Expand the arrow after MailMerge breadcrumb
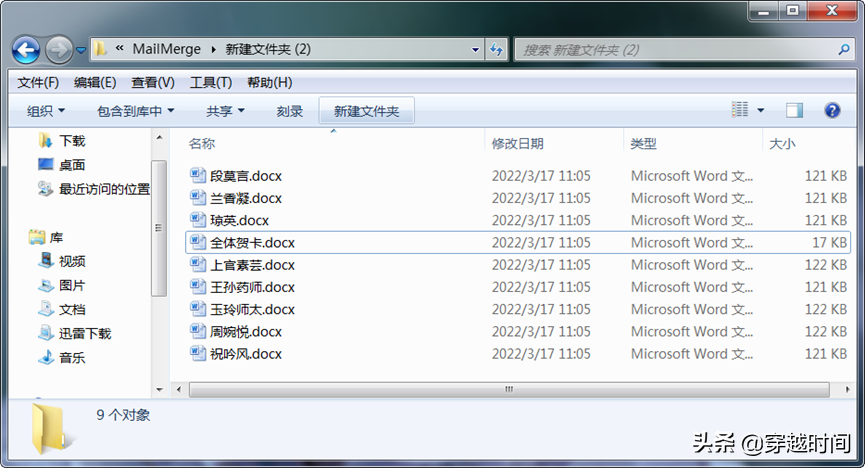 pyautogui.click(x=213, y=50)
